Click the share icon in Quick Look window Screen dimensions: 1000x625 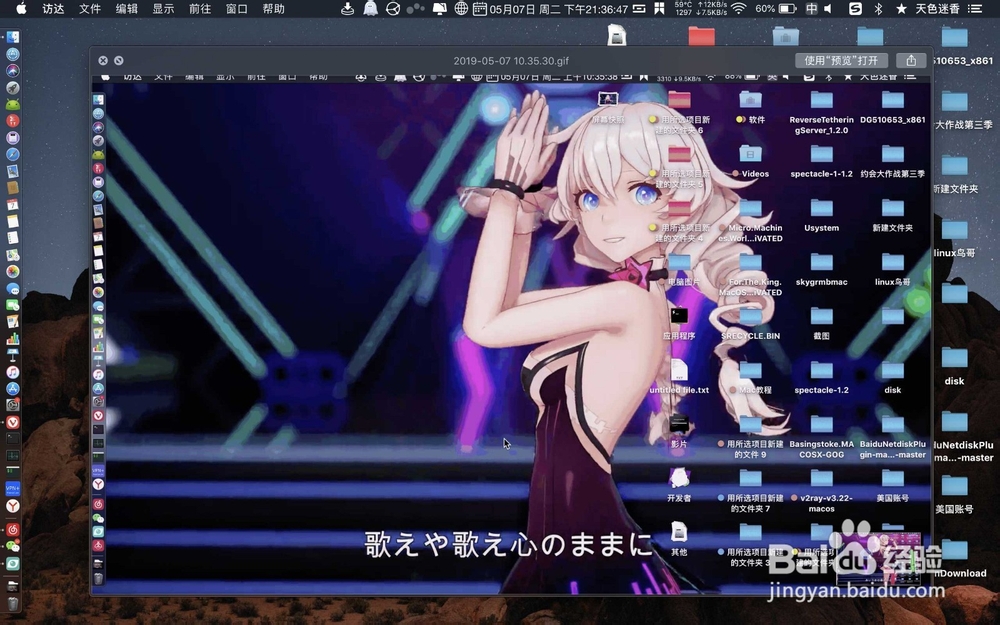(x=911, y=61)
